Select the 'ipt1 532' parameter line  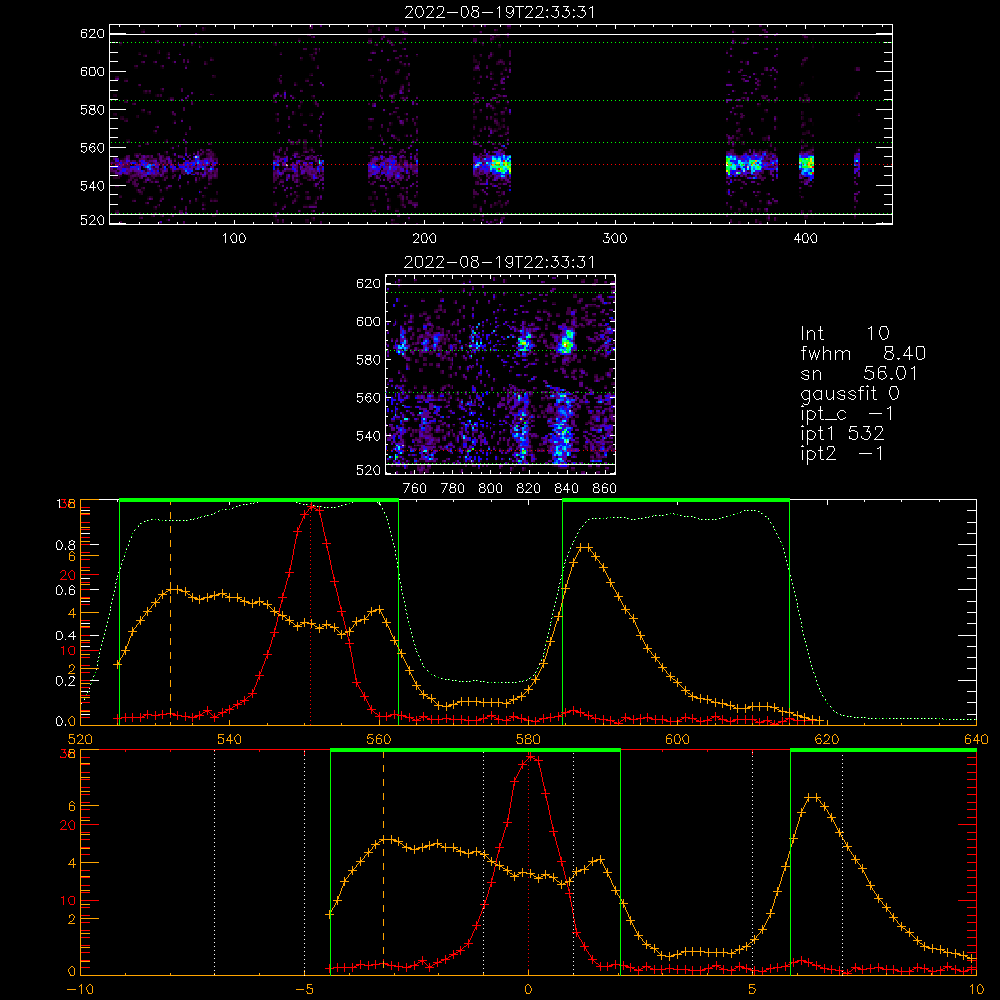tap(842, 434)
